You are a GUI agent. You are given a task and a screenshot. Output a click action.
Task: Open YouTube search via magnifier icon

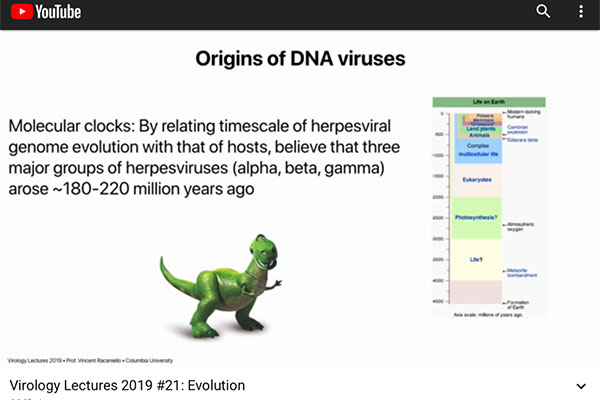coord(543,11)
